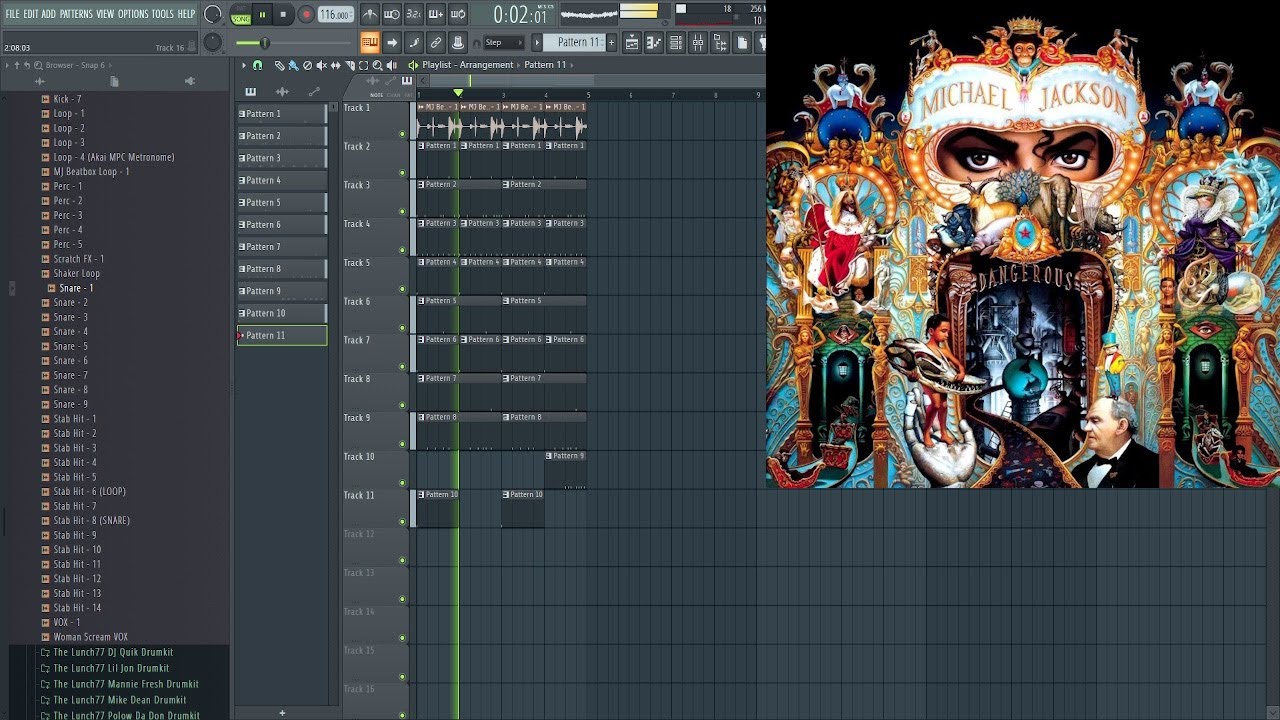
Task: Select the Paint brush tool in playlist
Action: 293,65
